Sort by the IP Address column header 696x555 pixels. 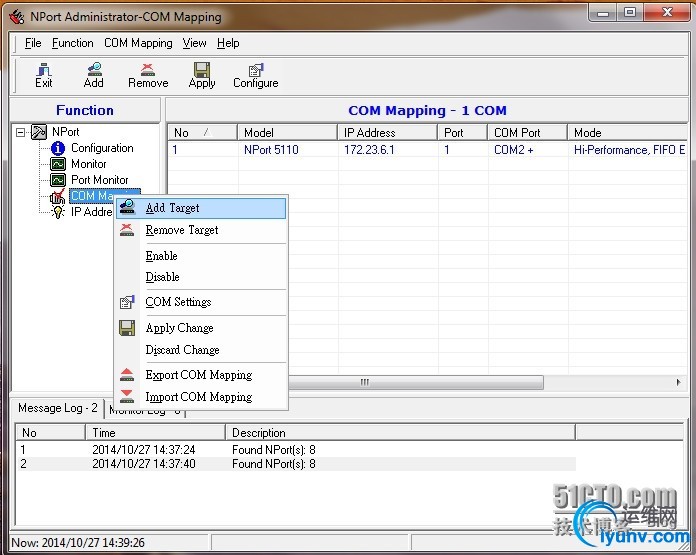pyautogui.click(x=388, y=133)
